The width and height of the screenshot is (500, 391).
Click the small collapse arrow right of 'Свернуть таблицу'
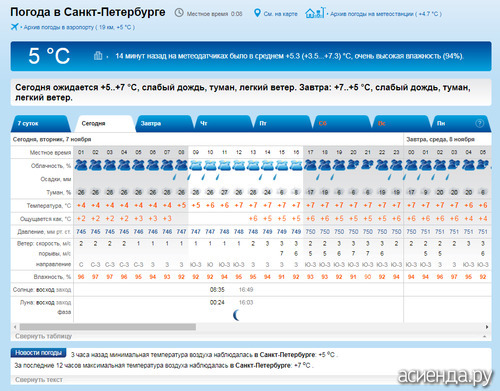point(484,336)
